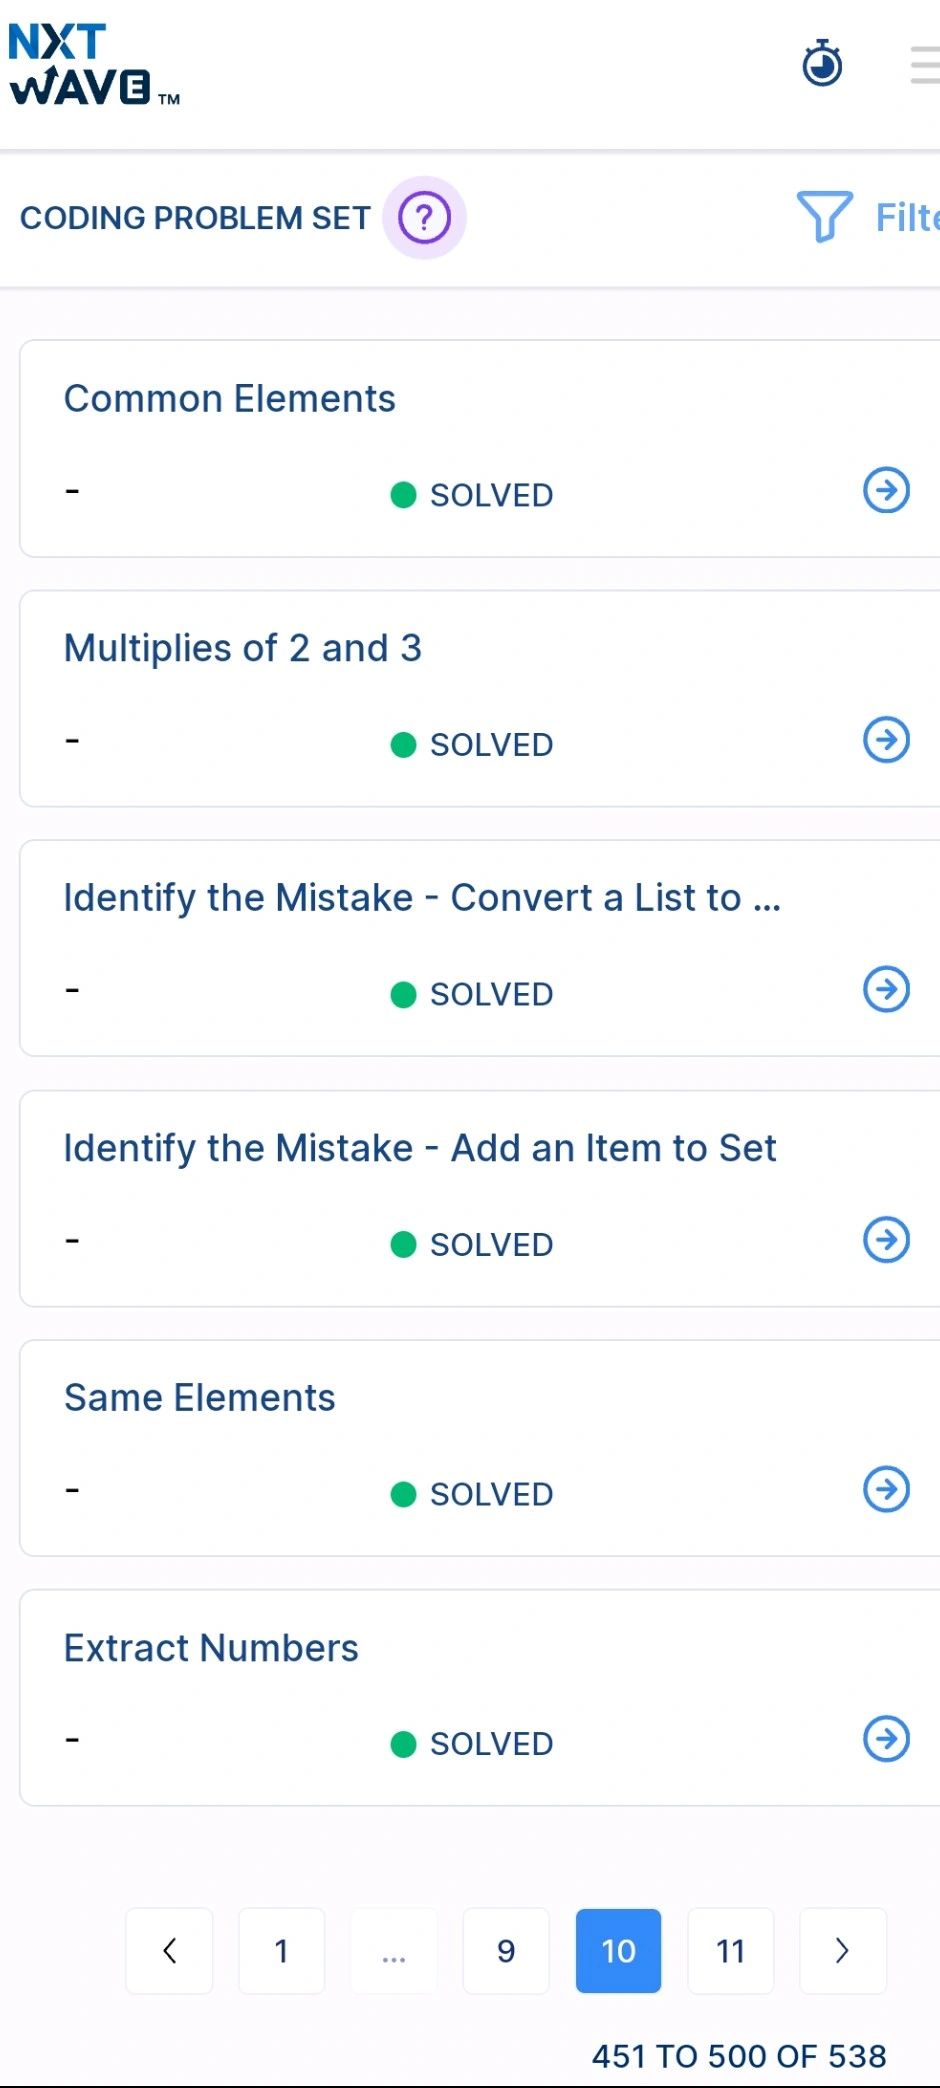Click the purple help question mark icon

click(x=424, y=217)
